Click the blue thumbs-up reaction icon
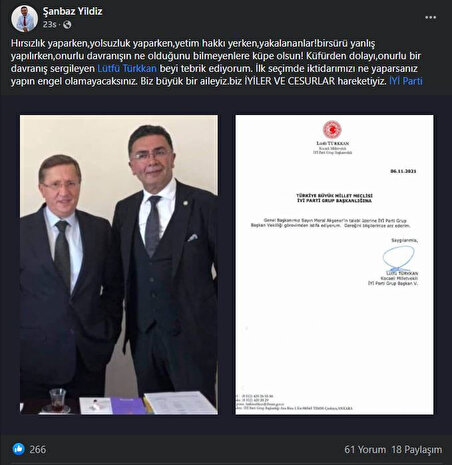The height and width of the screenshot is (465, 452). pos(19,449)
